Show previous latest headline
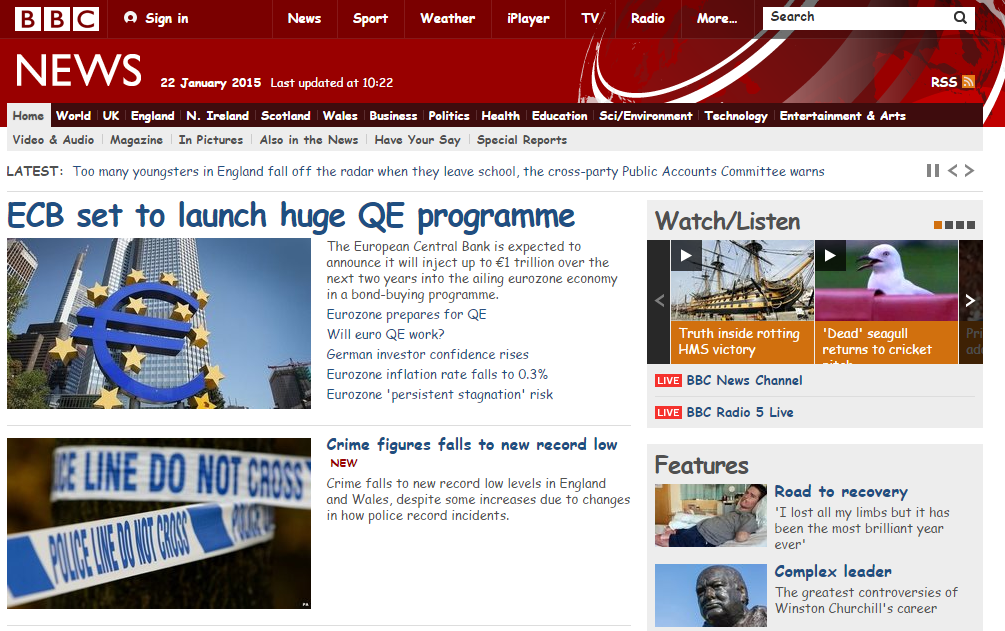1005x631 pixels. (x=952, y=171)
